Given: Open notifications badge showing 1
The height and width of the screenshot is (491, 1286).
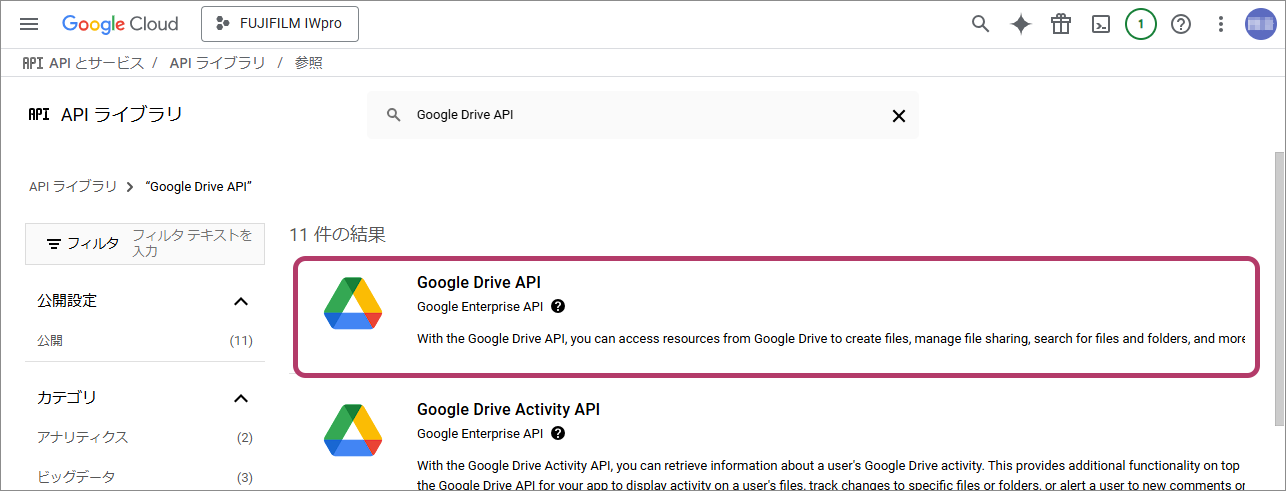Looking at the screenshot, I should click(1141, 24).
